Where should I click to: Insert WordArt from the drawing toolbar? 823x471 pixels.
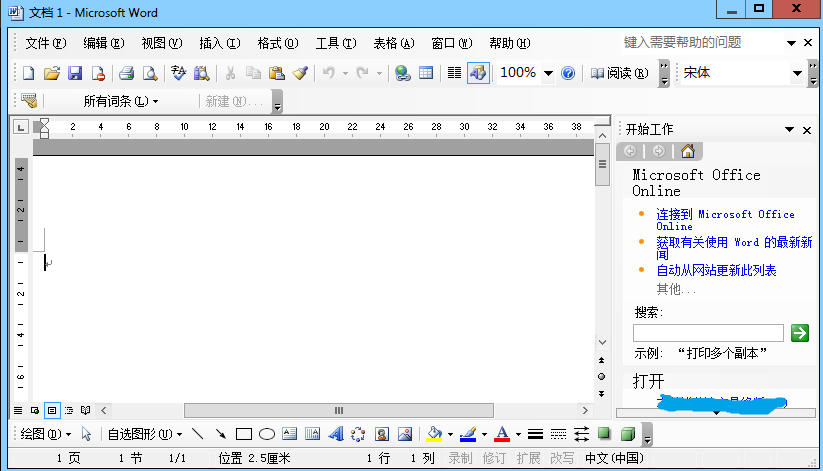336,434
